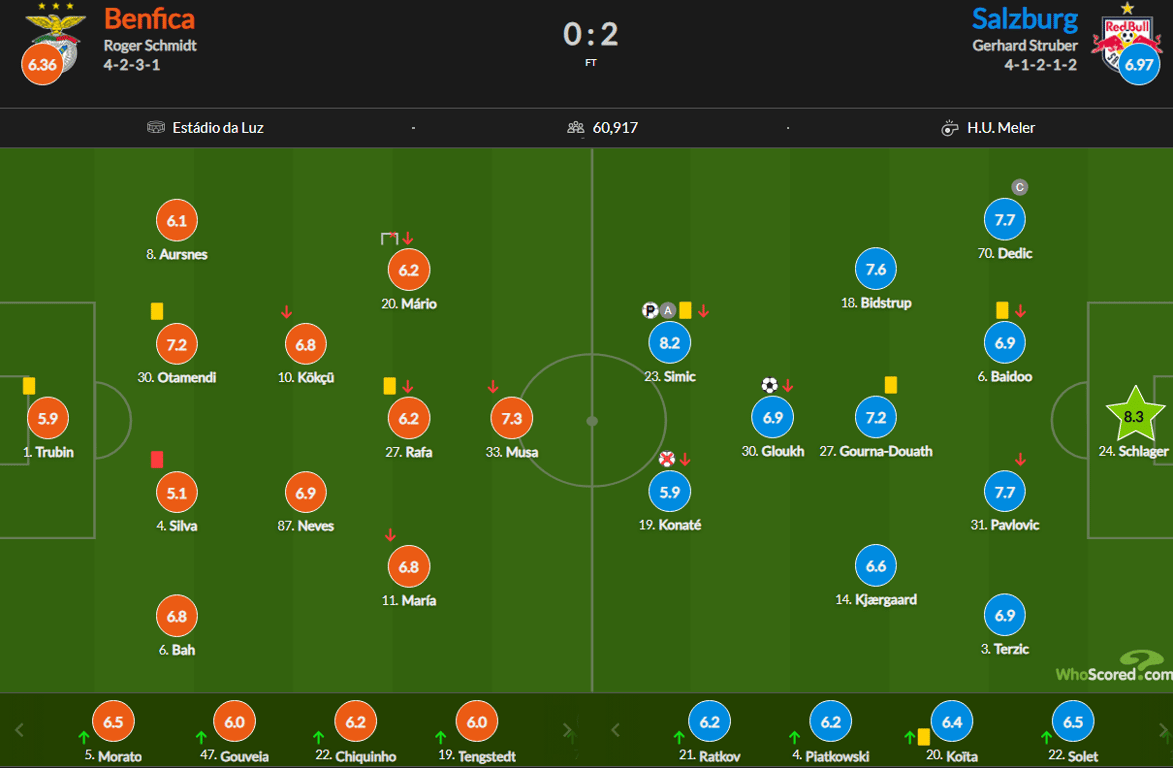The height and width of the screenshot is (768, 1173).
Task: Open the Salzburg team name link
Action: click(1025, 18)
